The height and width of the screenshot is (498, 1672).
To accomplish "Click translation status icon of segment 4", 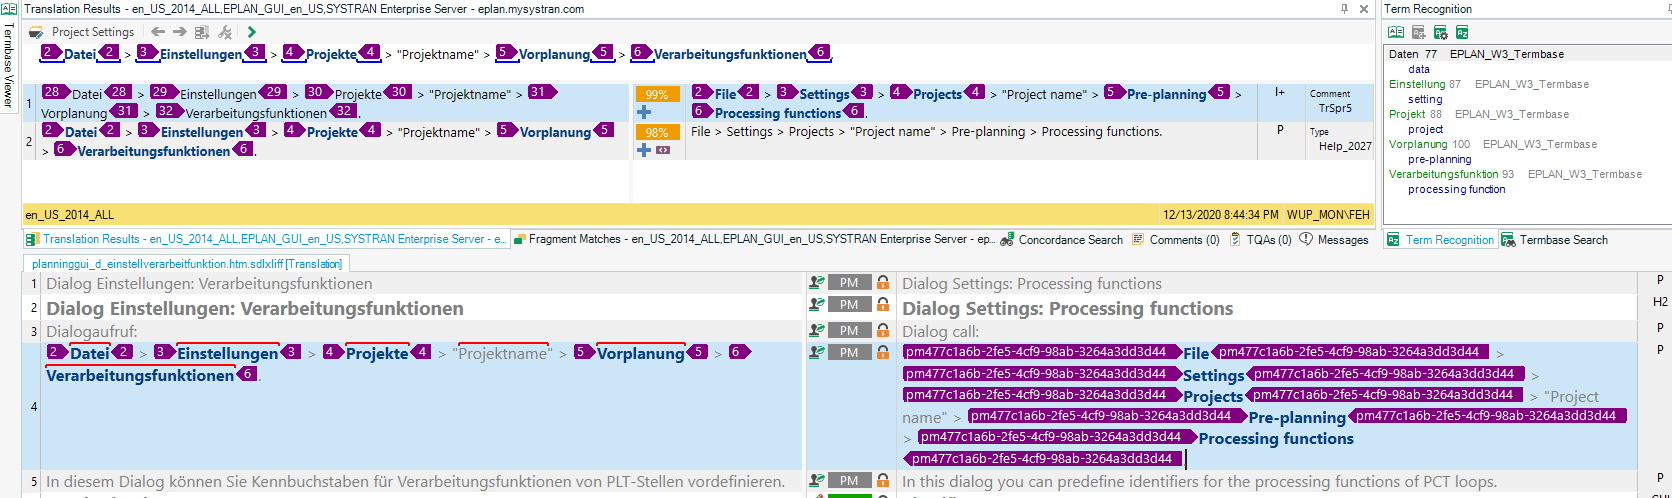I will (x=817, y=352).
